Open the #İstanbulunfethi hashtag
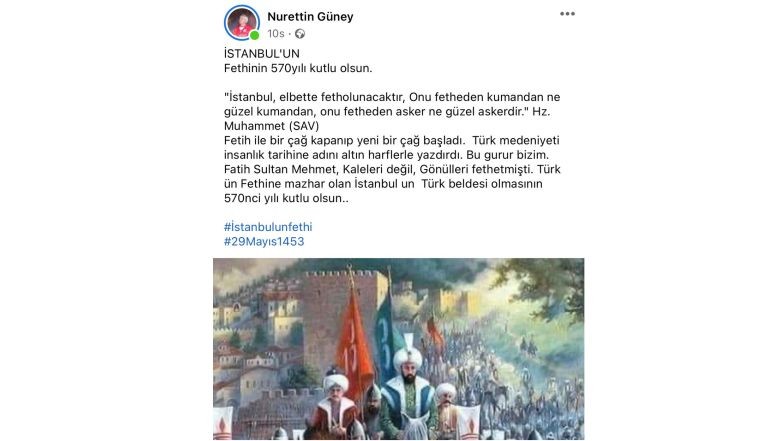The height and width of the screenshot is (441, 781). pos(268,227)
